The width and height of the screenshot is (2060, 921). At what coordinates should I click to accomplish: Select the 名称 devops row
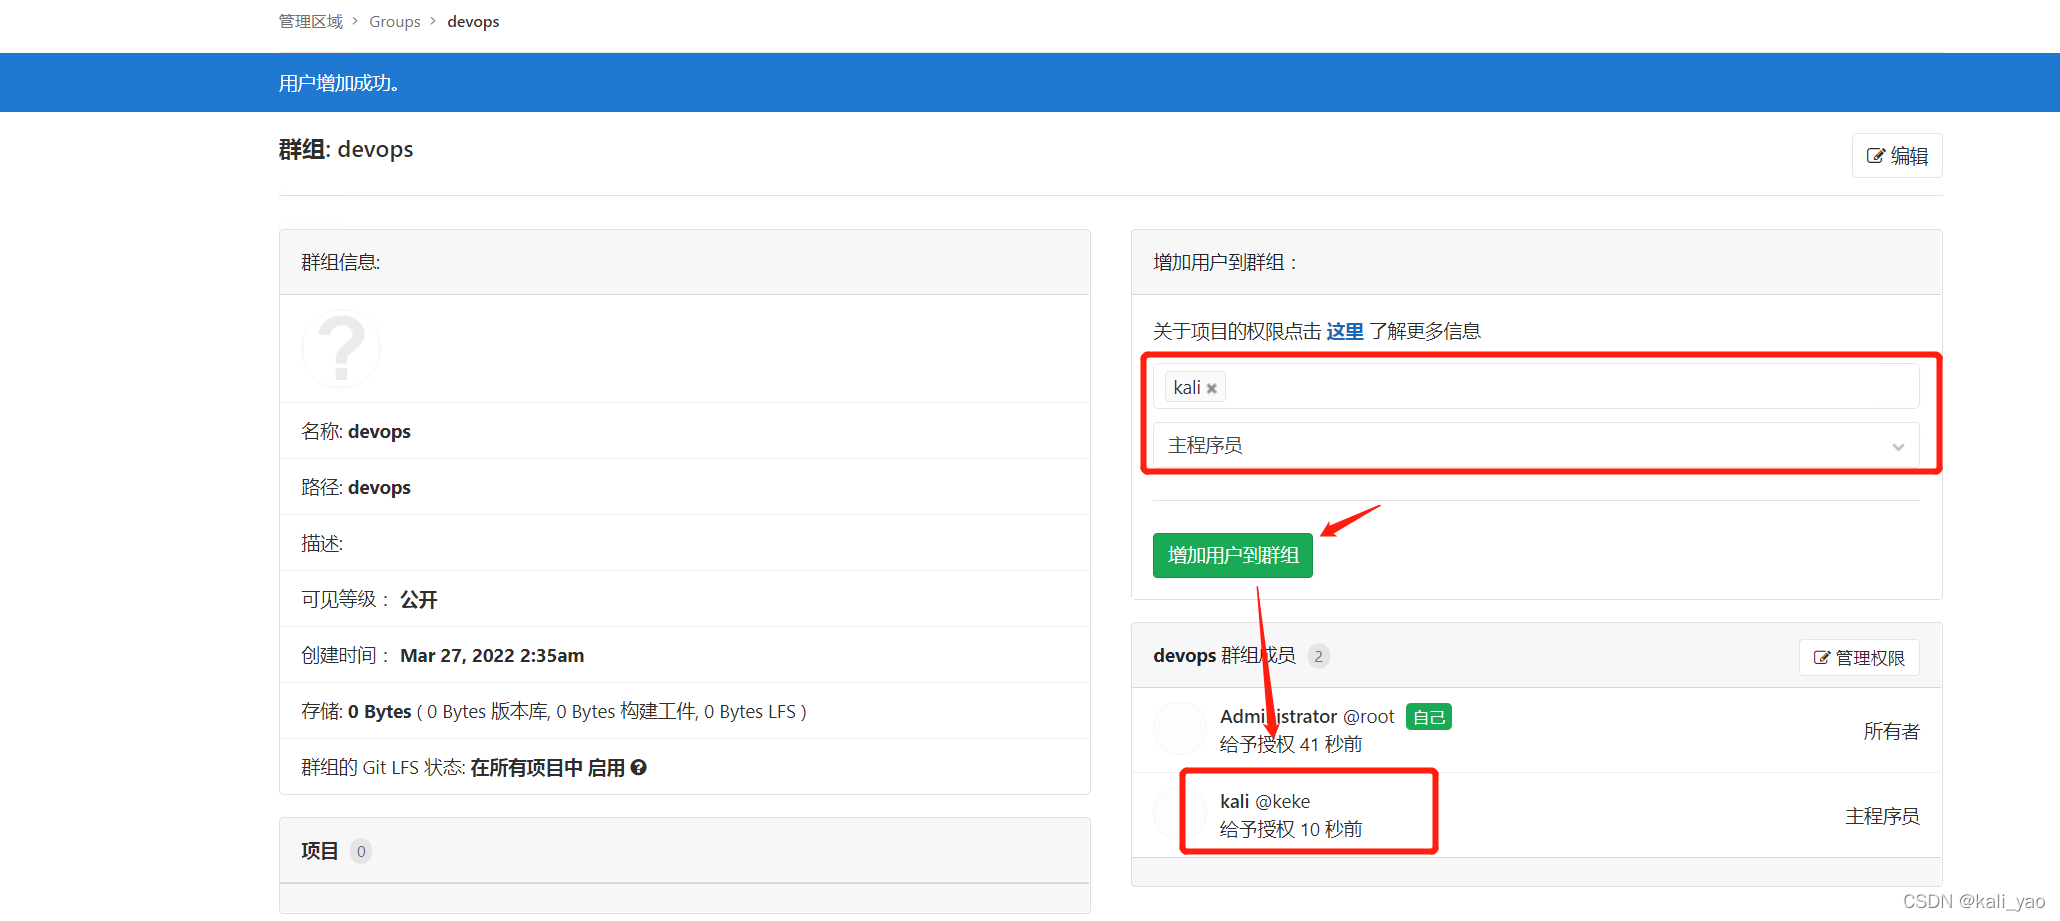point(685,431)
